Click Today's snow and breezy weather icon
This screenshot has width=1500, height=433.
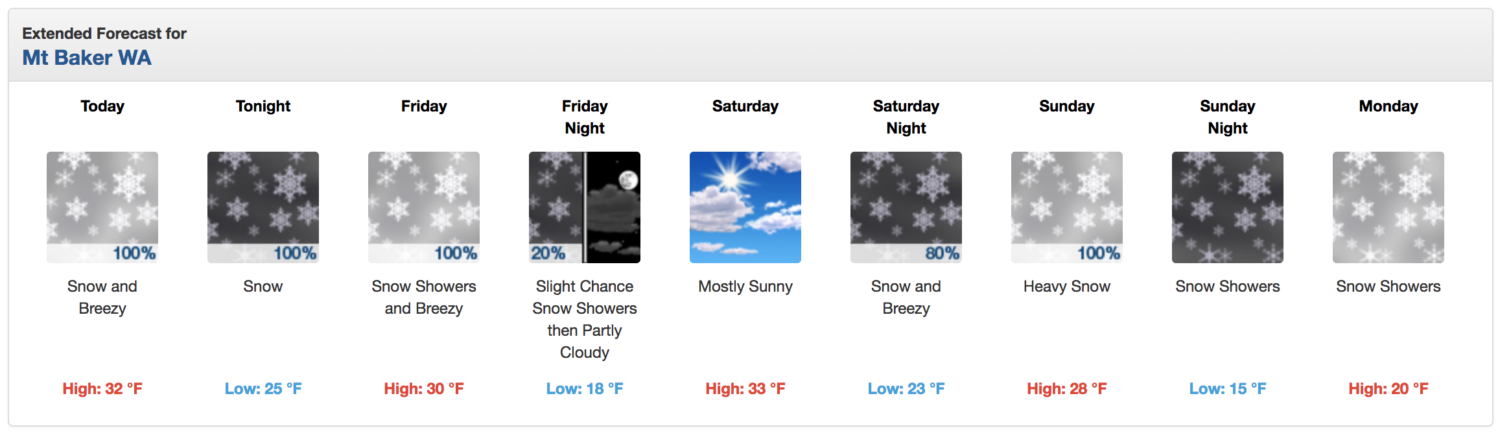pyautogui.click(x=102, y=207)
